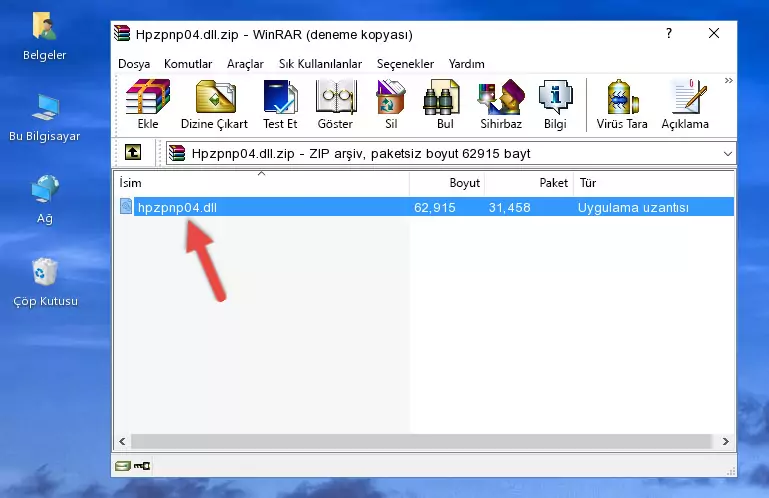Open the Komutlar menu
The image size is (769, 498).
tap(188, 64)
